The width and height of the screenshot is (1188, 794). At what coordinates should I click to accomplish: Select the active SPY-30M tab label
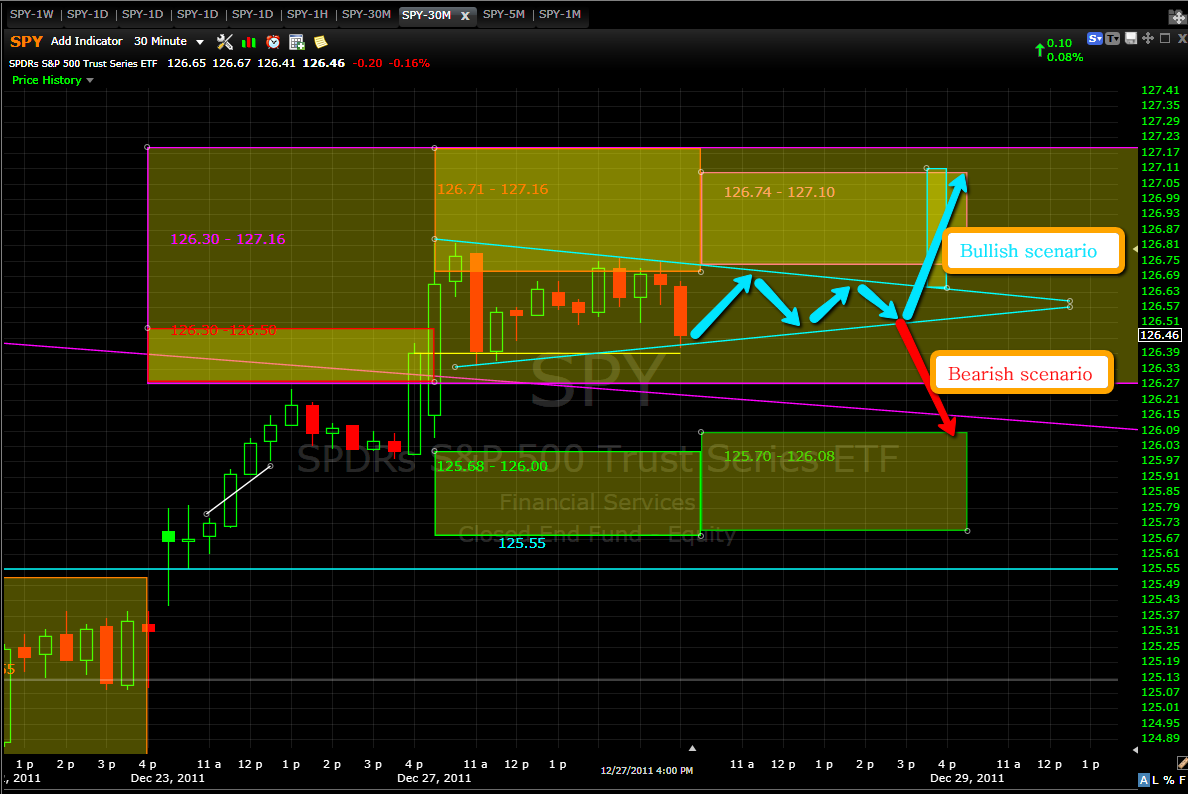(427, 15)
